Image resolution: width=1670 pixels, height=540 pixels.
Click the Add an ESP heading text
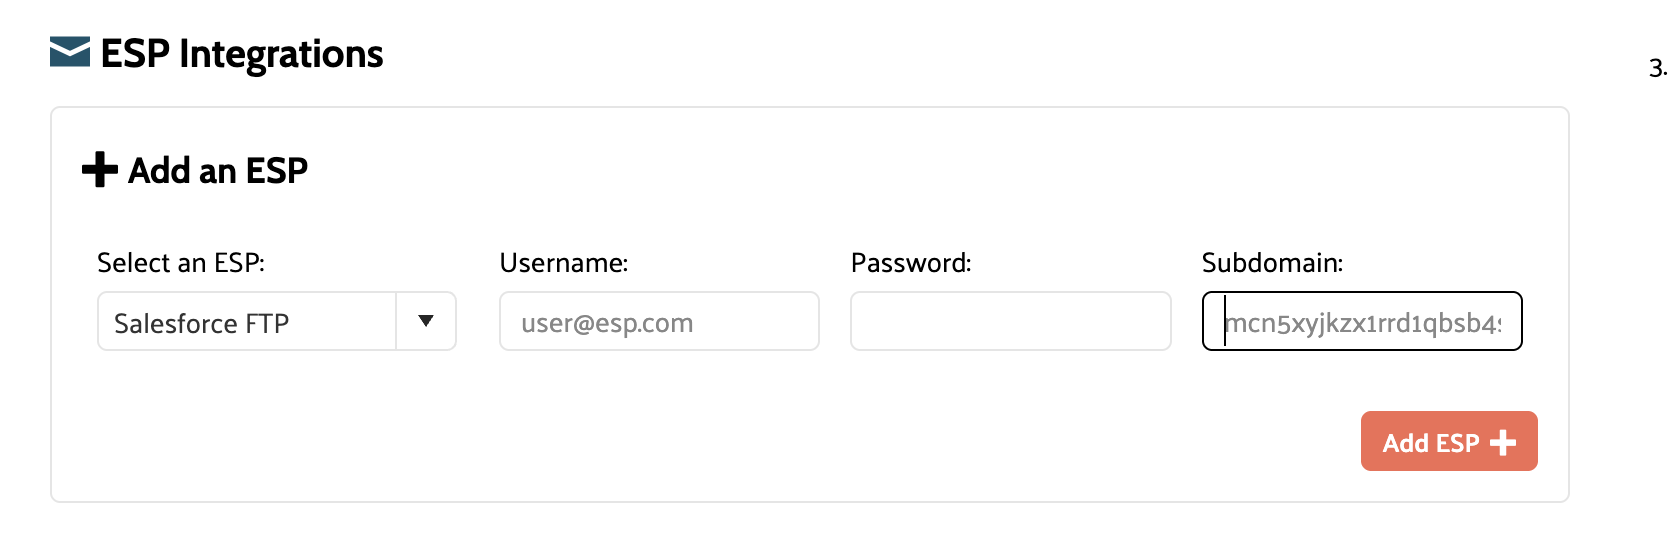218,171
